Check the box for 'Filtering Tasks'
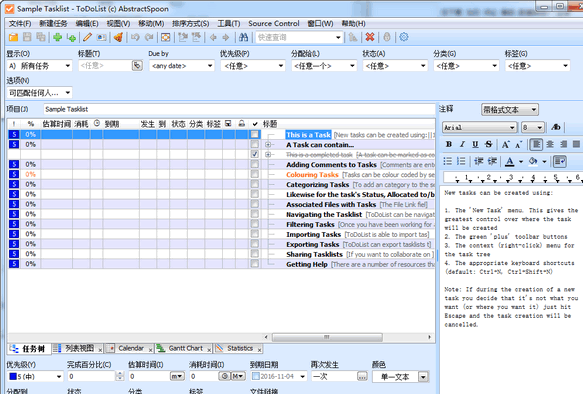583x394 pixels. click(x=254, y=224)
